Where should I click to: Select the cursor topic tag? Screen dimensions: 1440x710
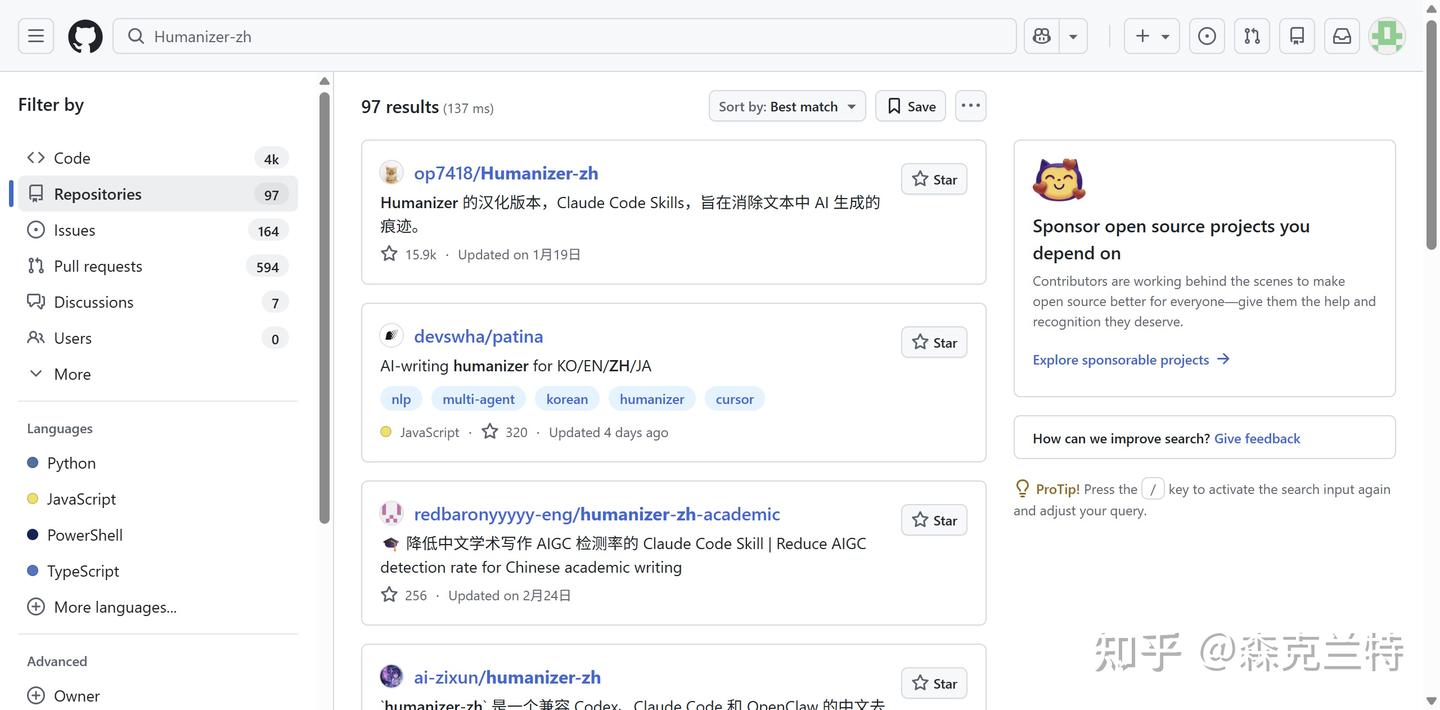coord(735,399)
